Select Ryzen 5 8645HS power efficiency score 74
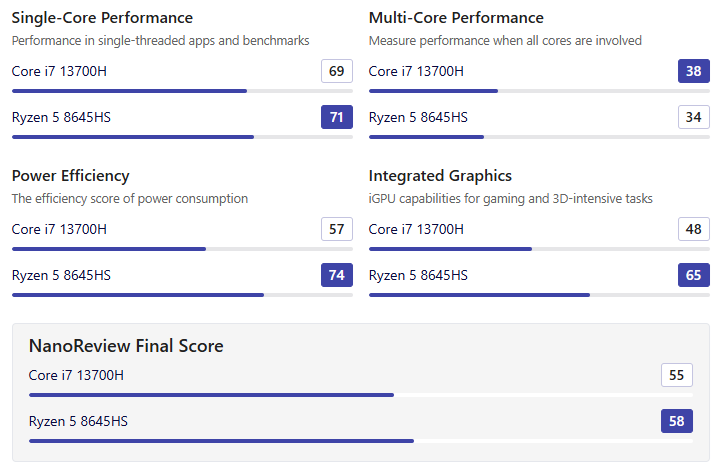This screenshot has width=723, height=470. pos(337,275)
